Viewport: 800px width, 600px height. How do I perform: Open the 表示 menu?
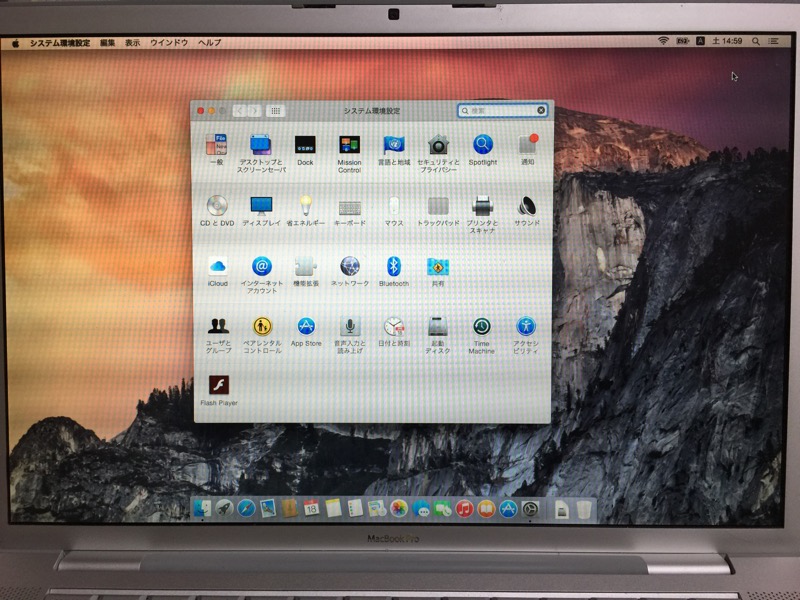pyautogui.click(x=133, y=43)
